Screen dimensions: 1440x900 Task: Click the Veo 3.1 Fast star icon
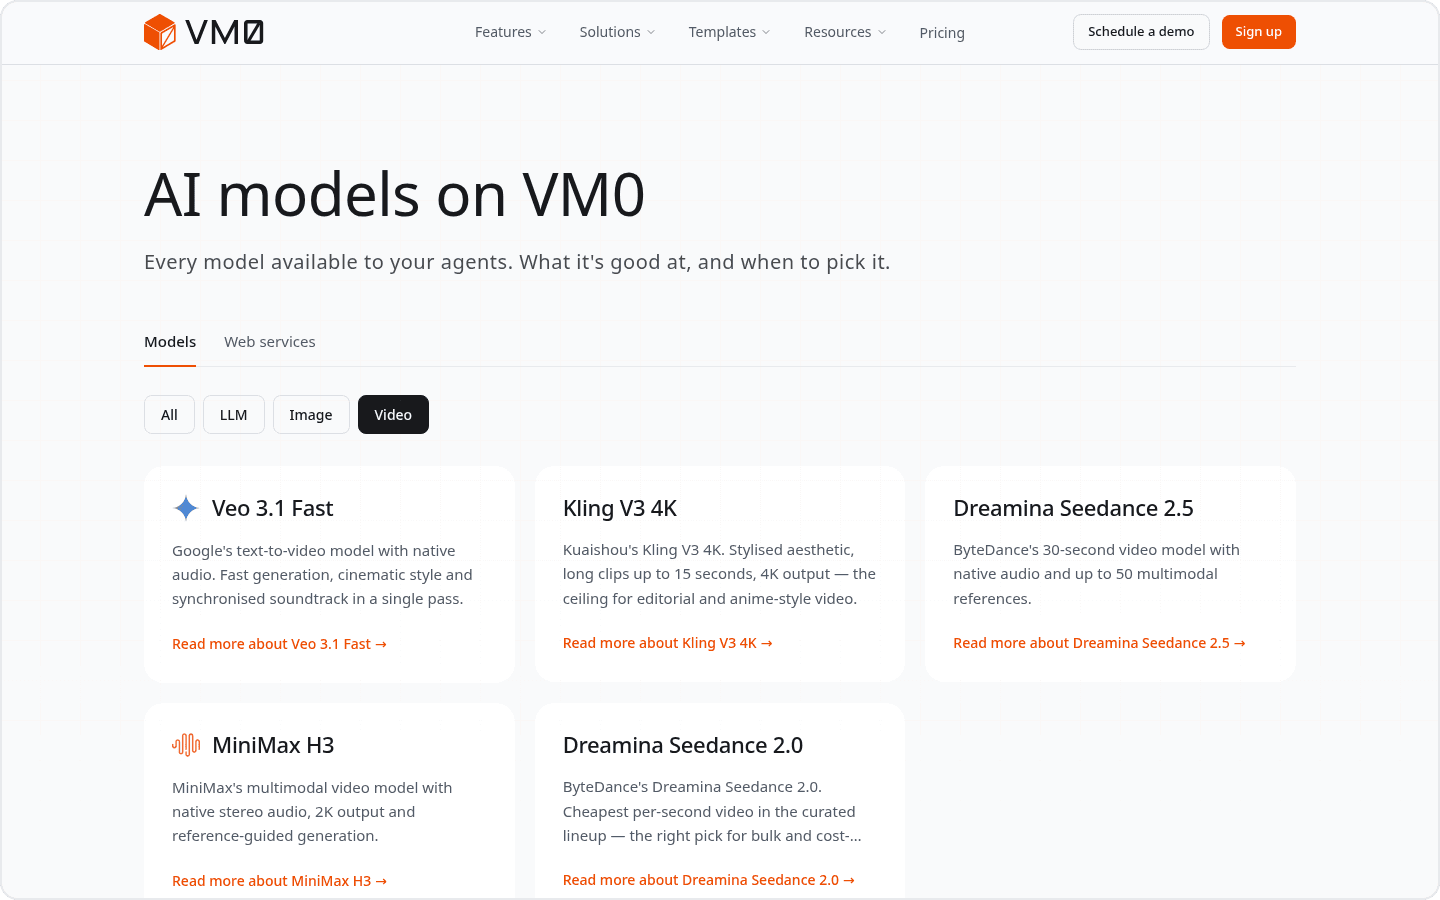pyautogui.click(x=186, y=508)
